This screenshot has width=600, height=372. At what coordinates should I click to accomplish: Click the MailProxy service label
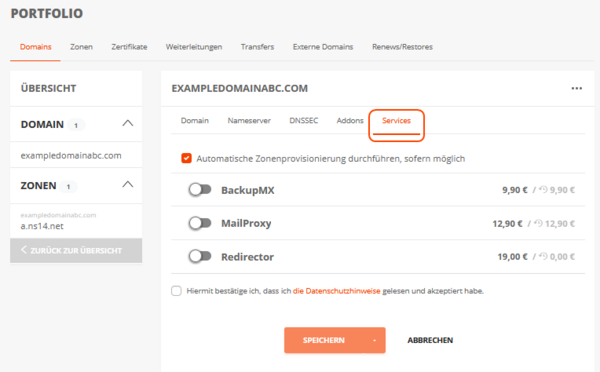click(x=246, y=223)
